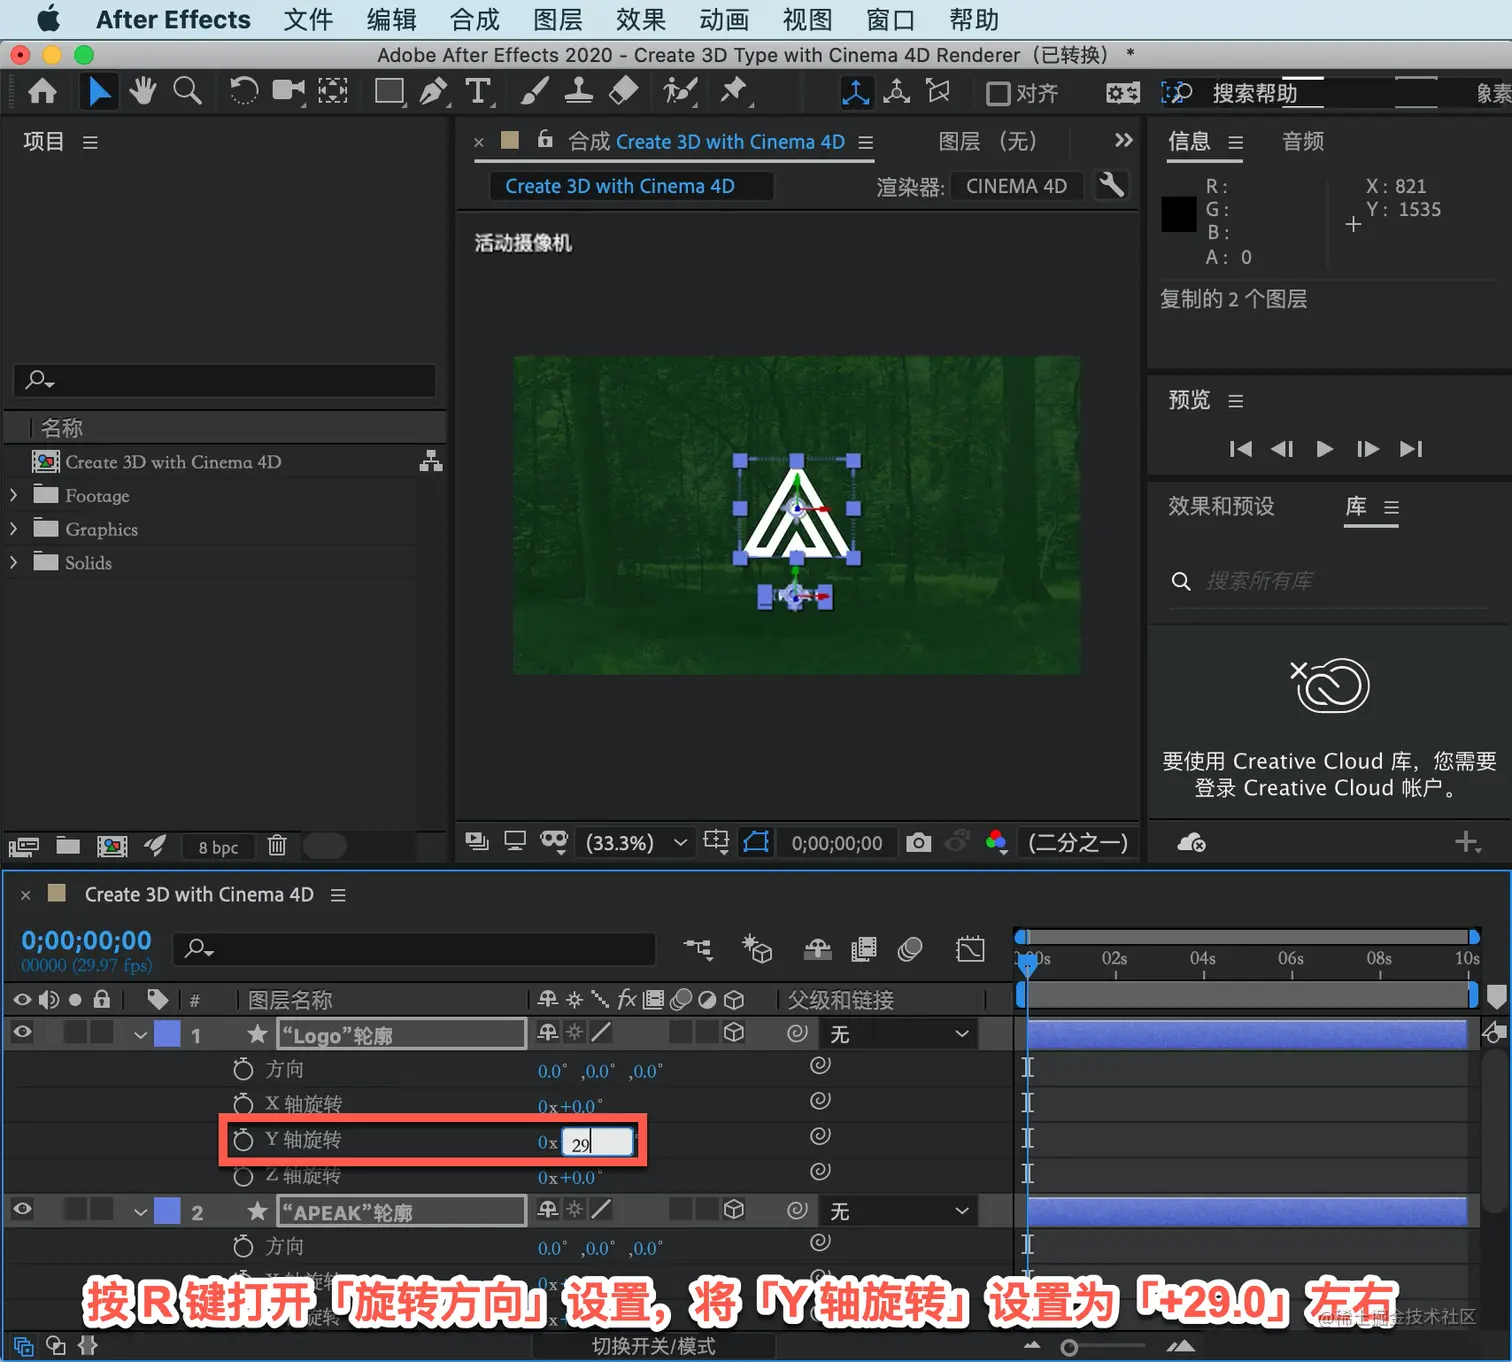Expand the Graphics folder
The image size is (1512, 1362).
click(x=14, y=528)
